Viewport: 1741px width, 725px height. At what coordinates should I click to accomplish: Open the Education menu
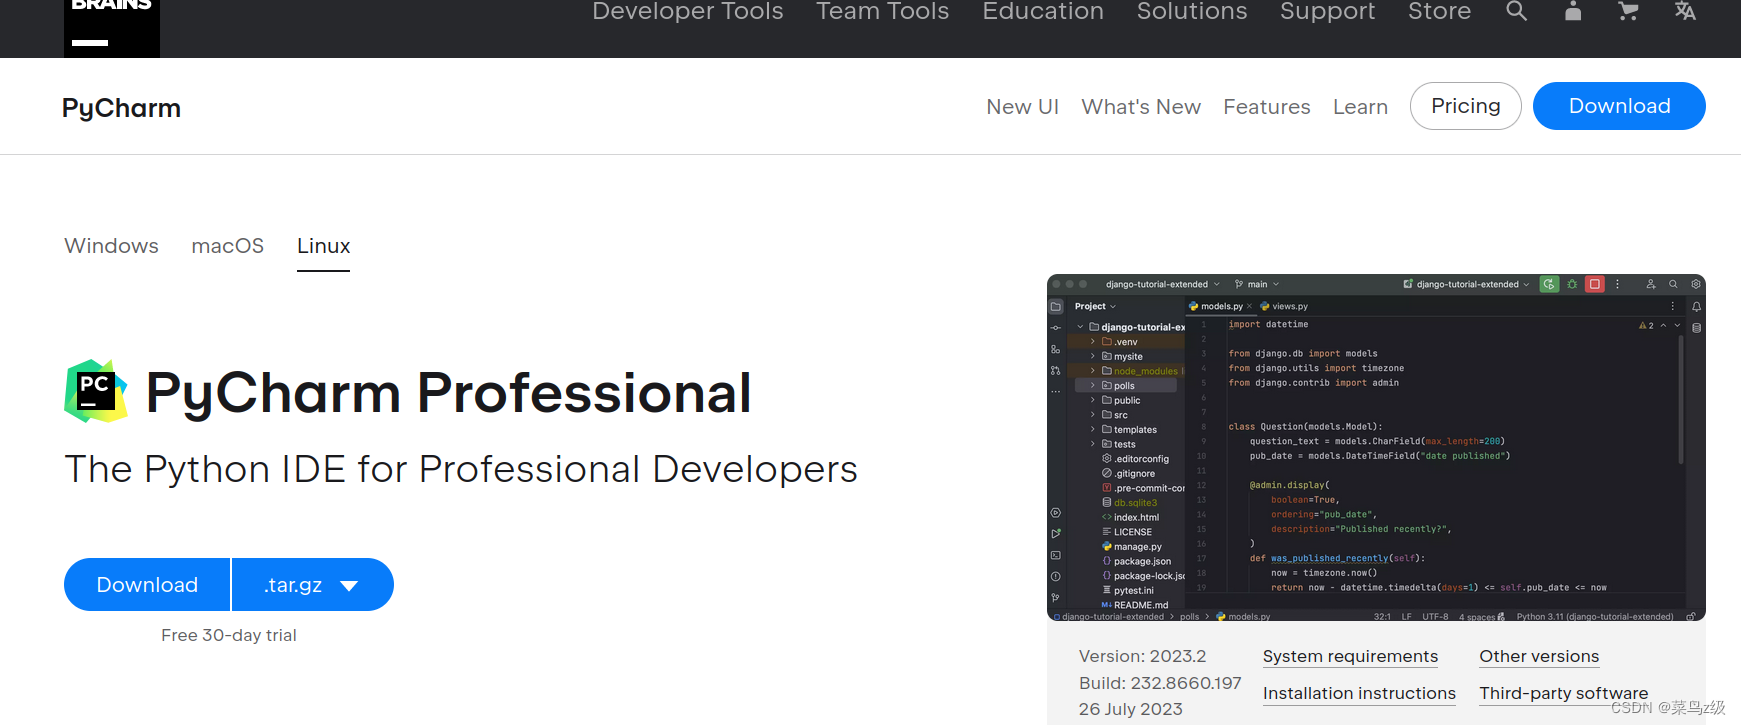[1043, 12]
